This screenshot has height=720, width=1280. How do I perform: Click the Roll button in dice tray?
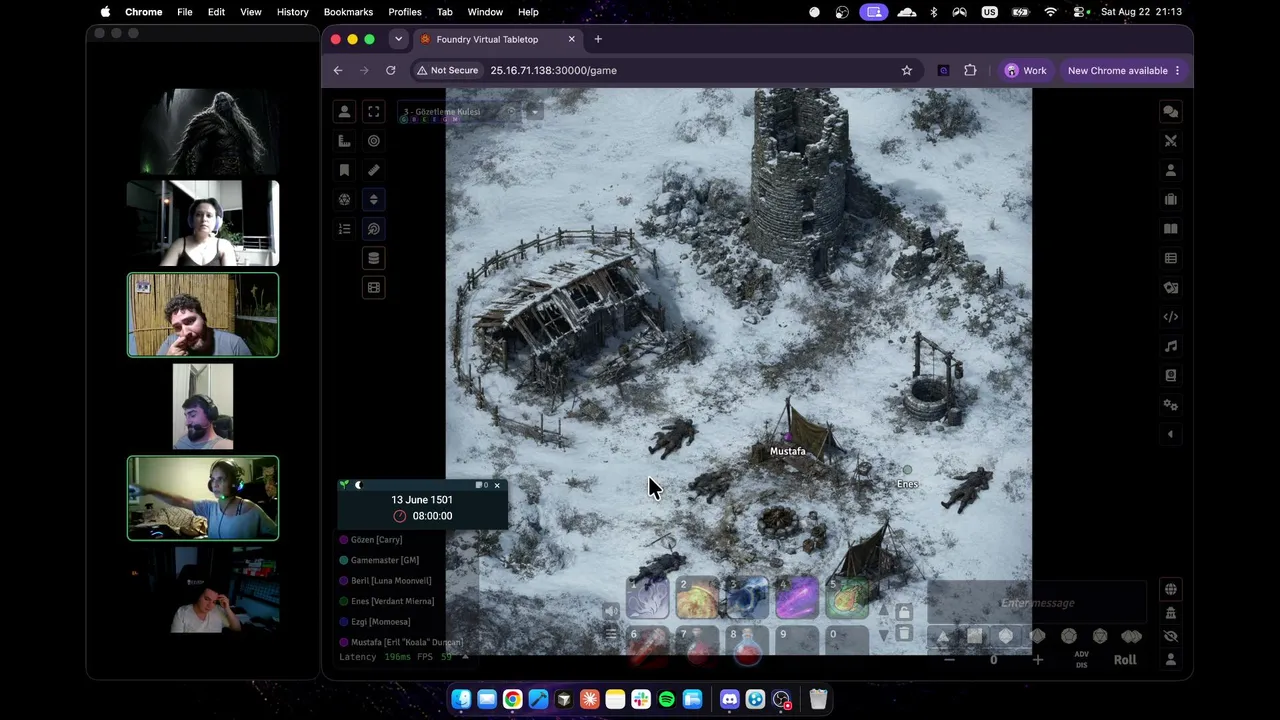[1125, 660]
